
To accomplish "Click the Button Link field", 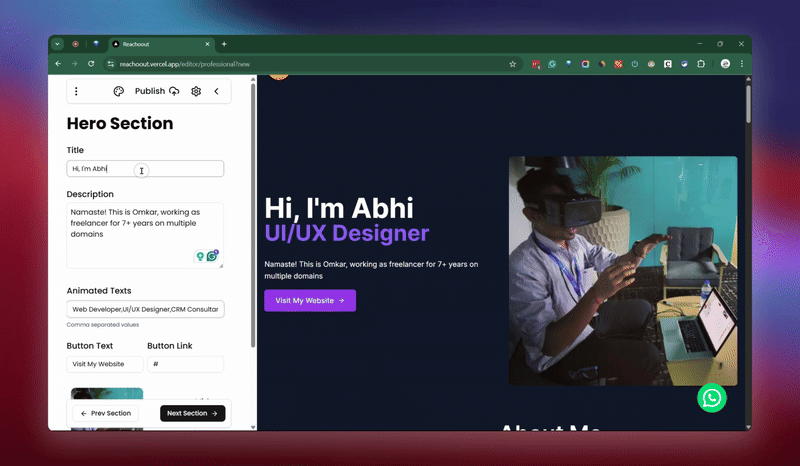I will (185, 364).
